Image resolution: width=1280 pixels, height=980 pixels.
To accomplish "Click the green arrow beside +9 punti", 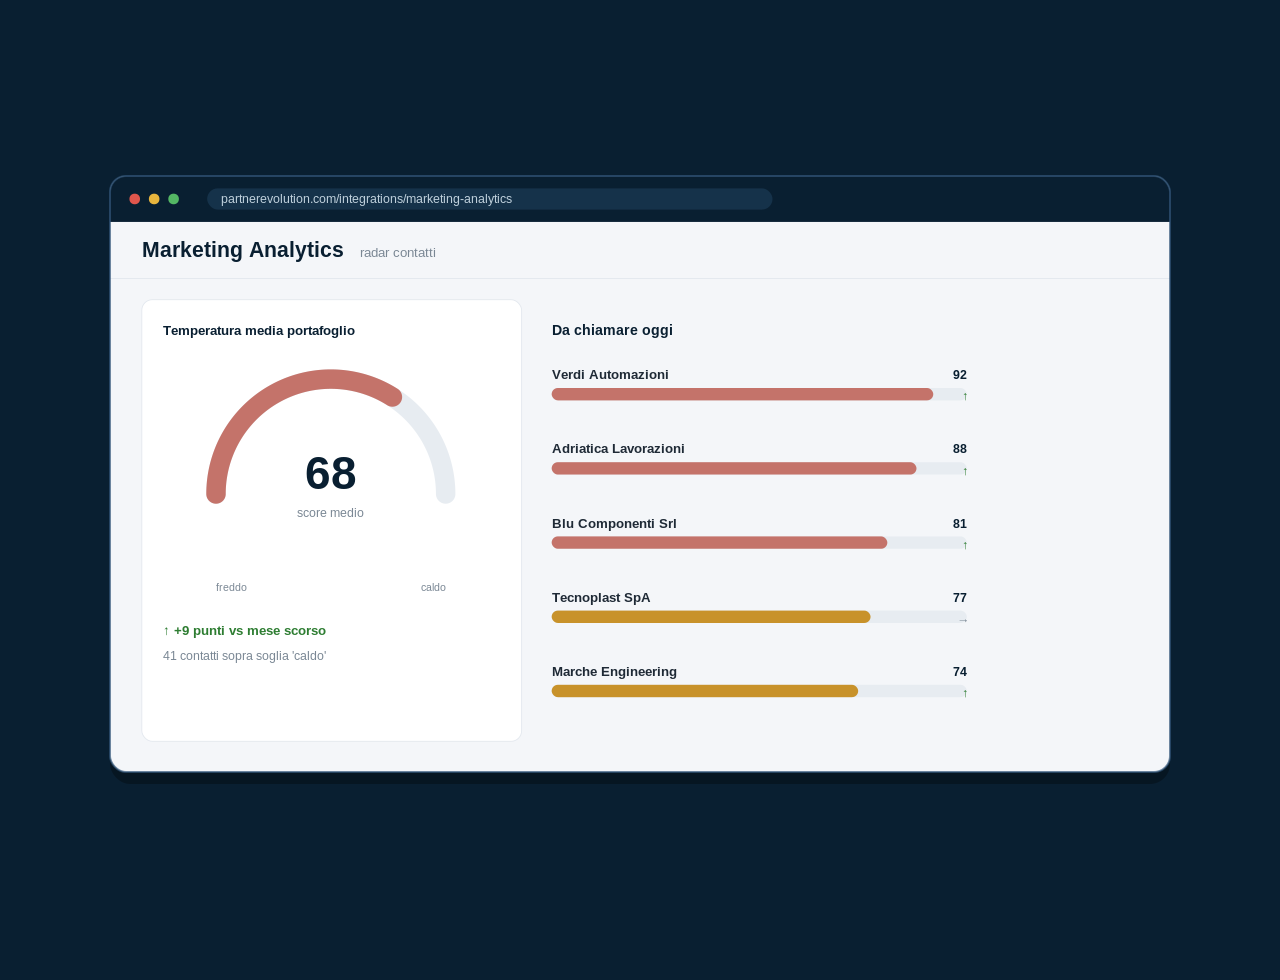I will 166,630.
